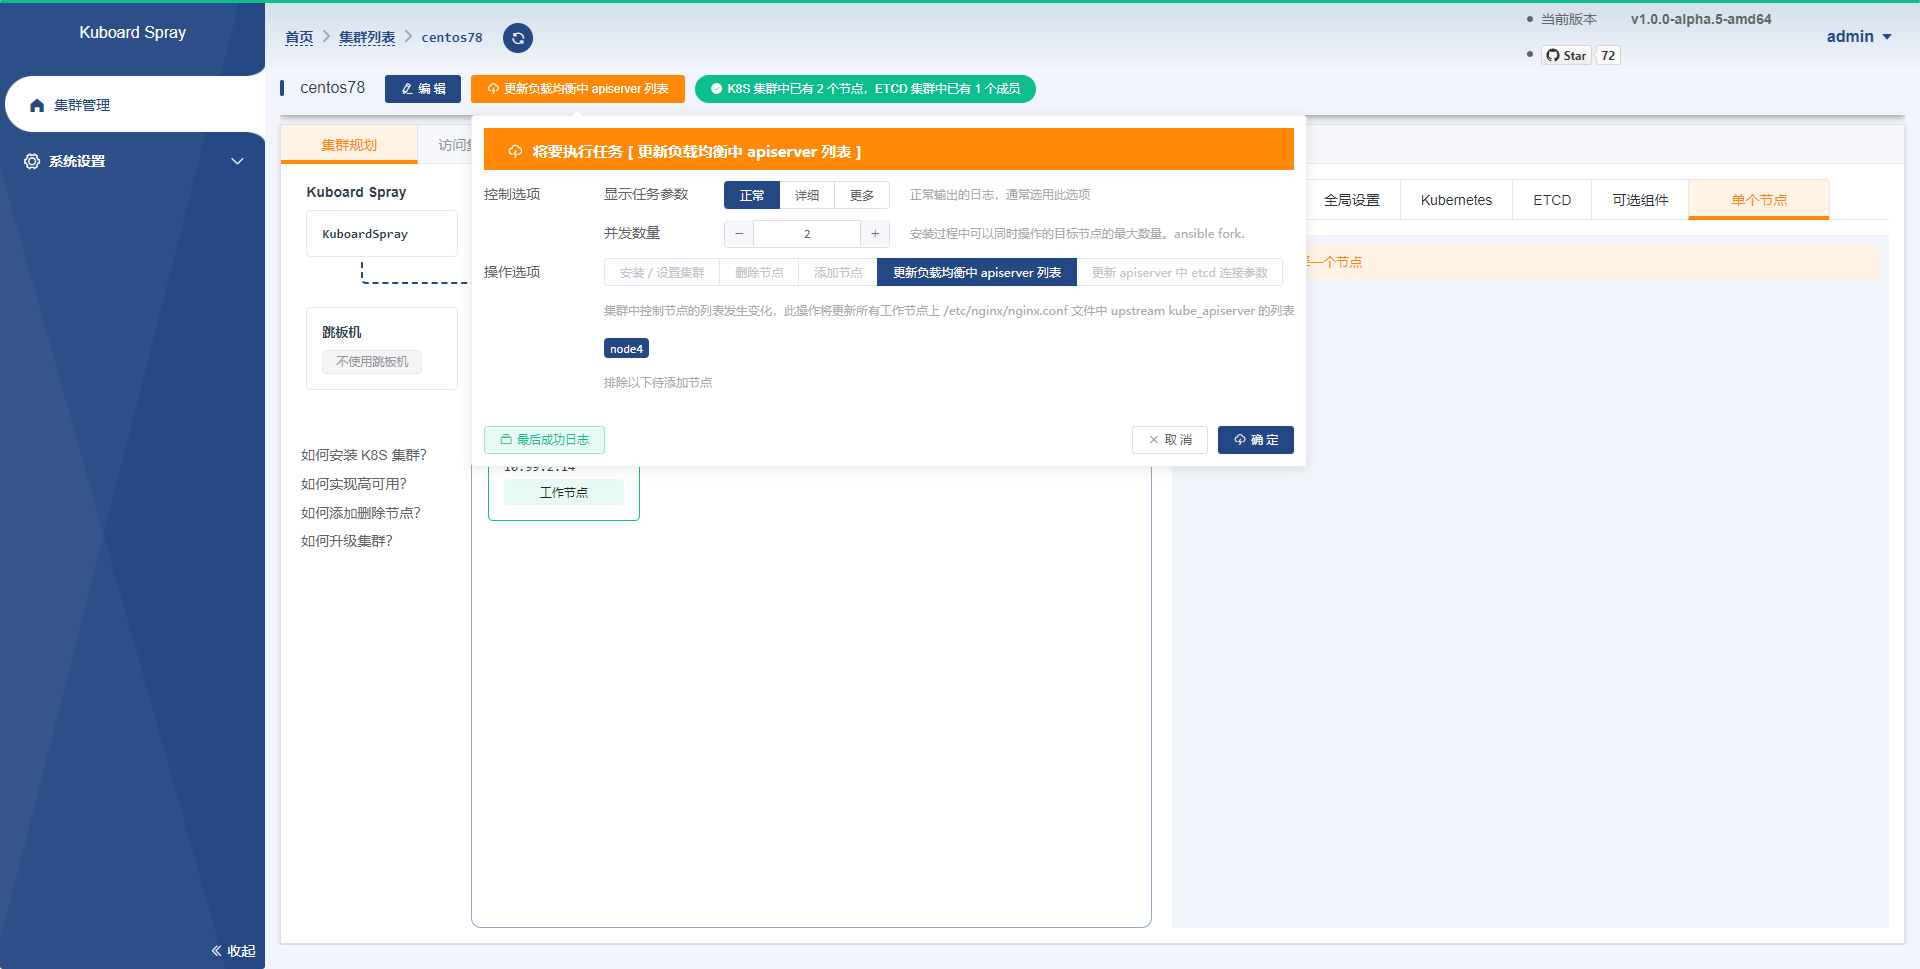Open 集群列表 breadcrumb link
This screenshot has width=1920, height=969.
(x=367, y=37)
